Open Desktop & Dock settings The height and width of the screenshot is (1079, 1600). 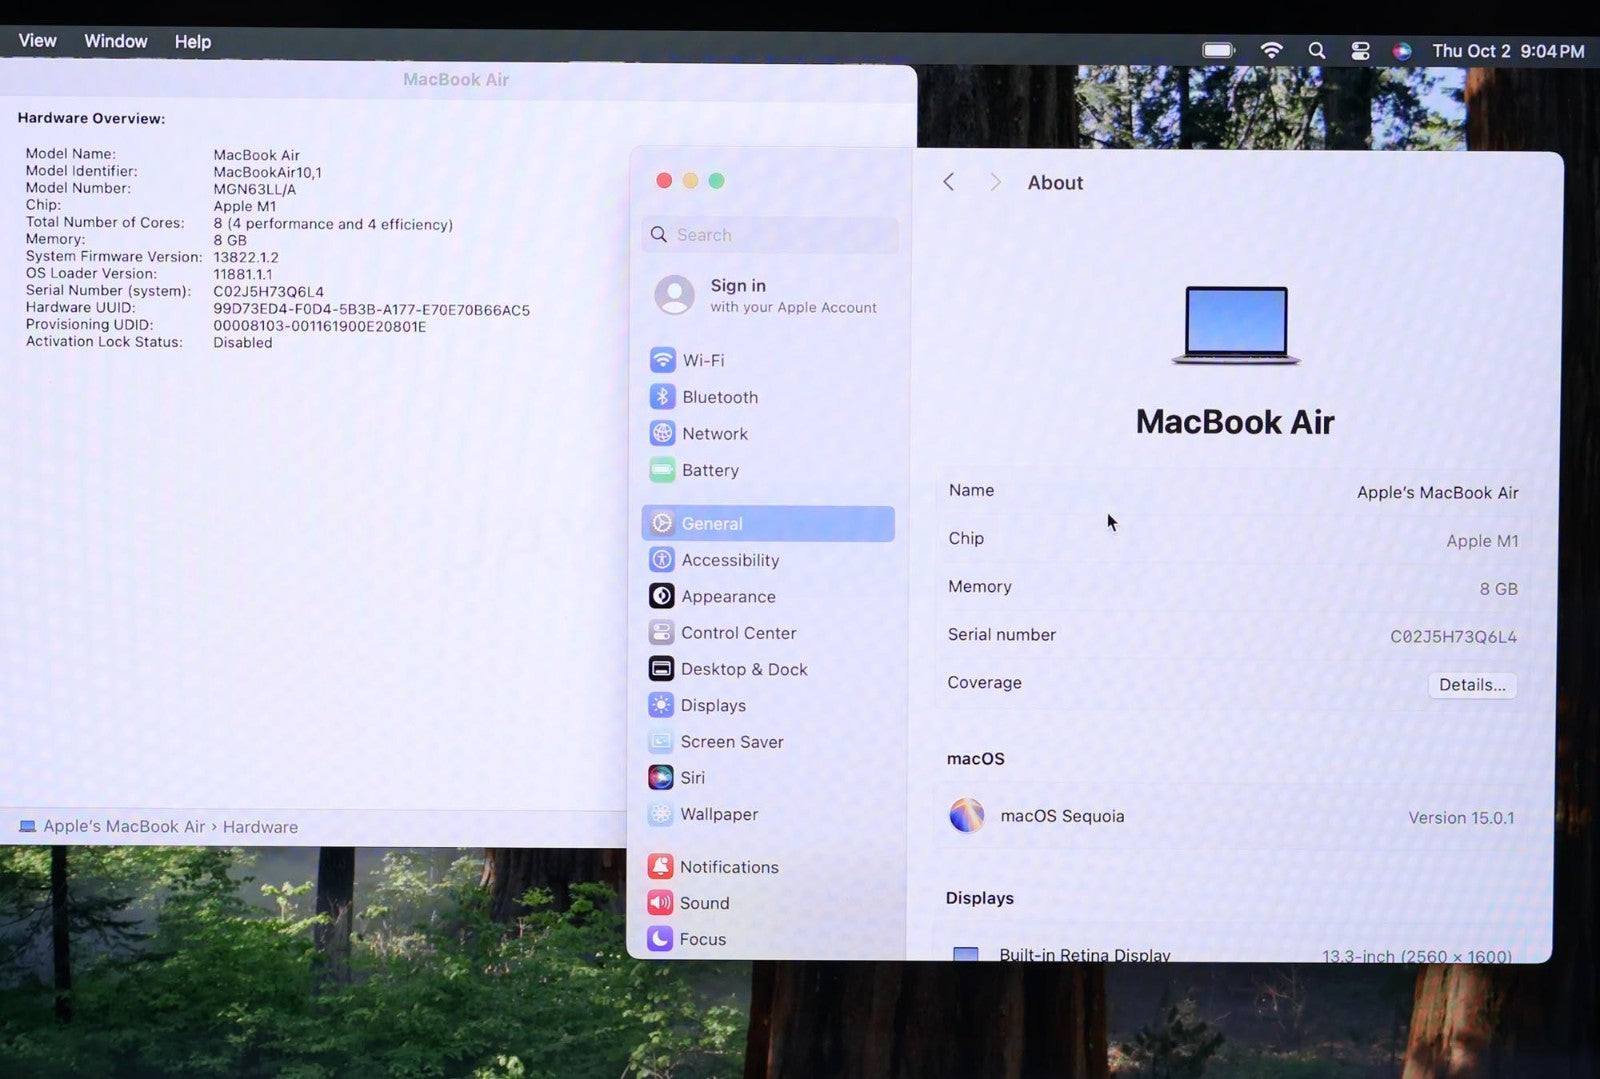(x=743, y=669)
